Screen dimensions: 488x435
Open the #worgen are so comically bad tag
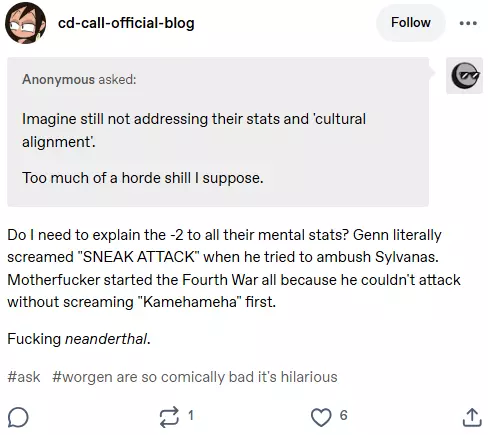(195, 377)
